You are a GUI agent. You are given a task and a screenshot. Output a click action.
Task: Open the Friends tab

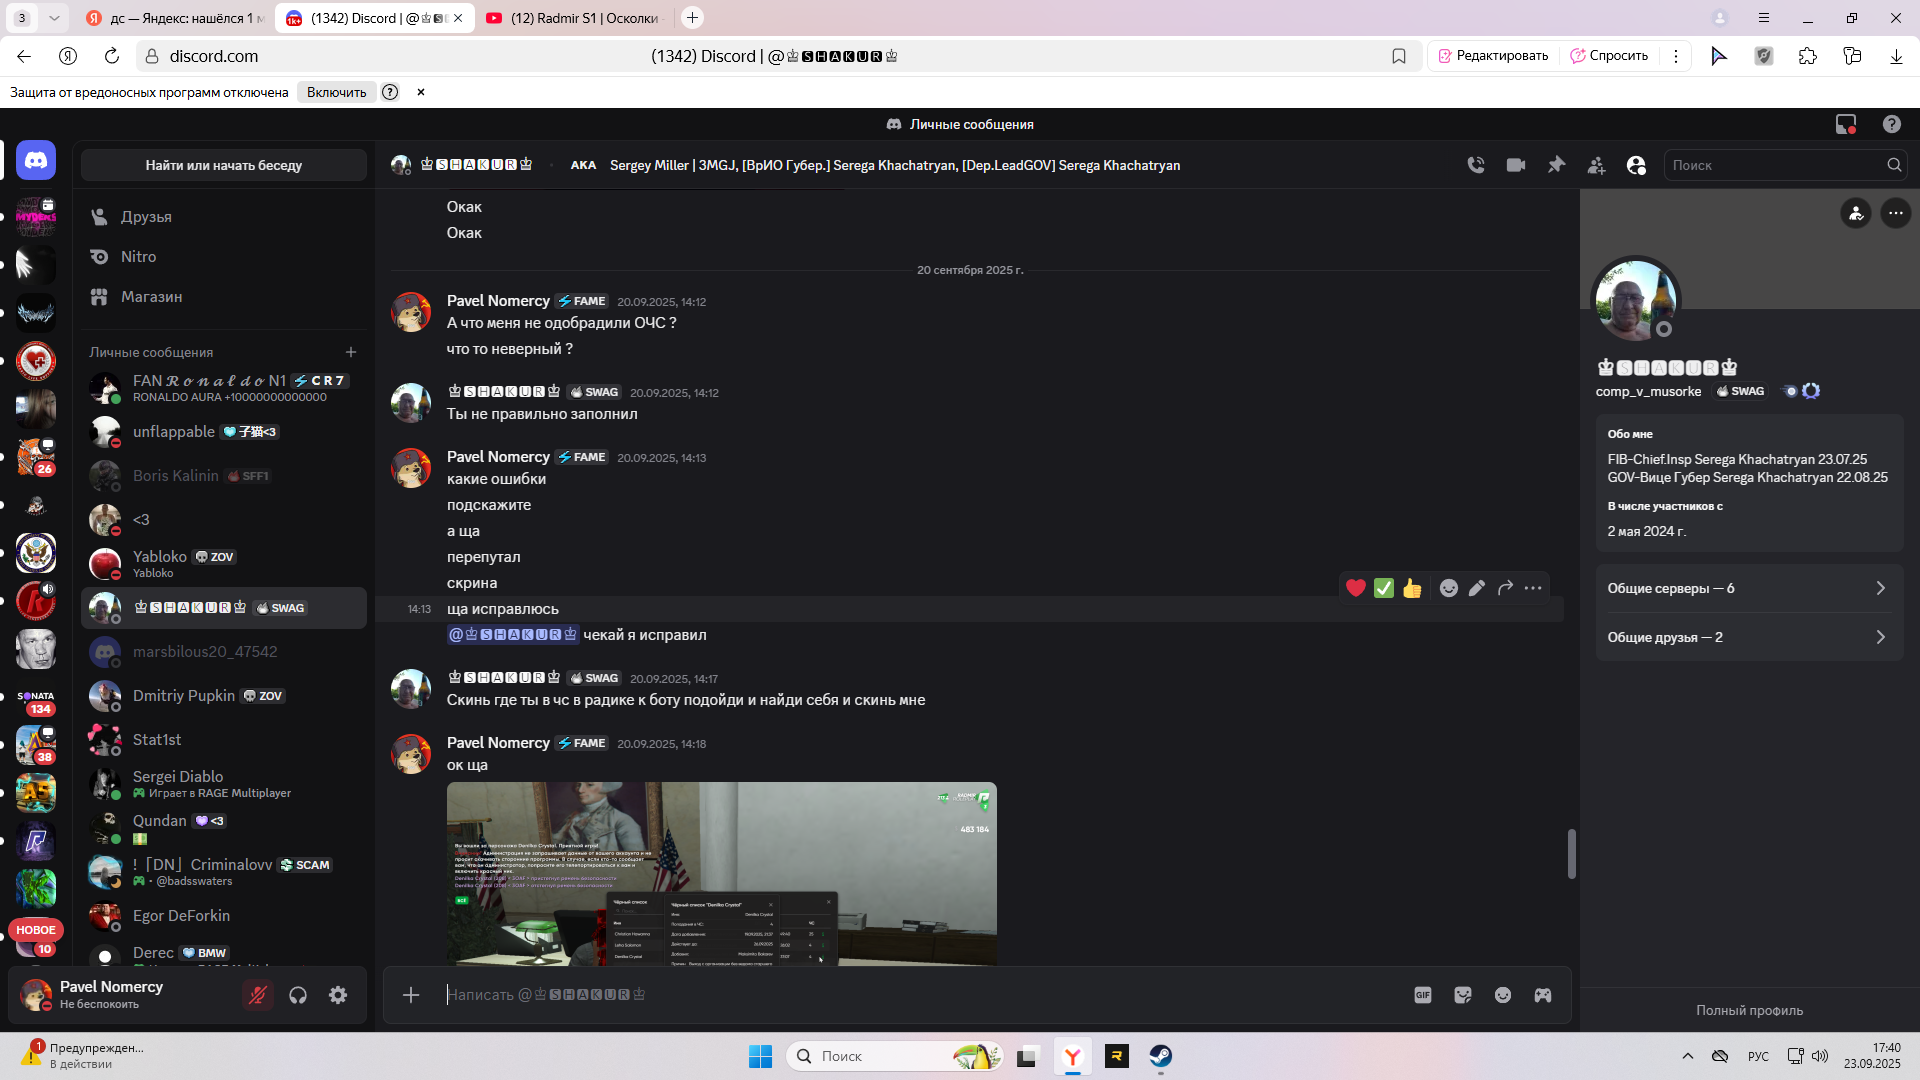pos(146,217)
